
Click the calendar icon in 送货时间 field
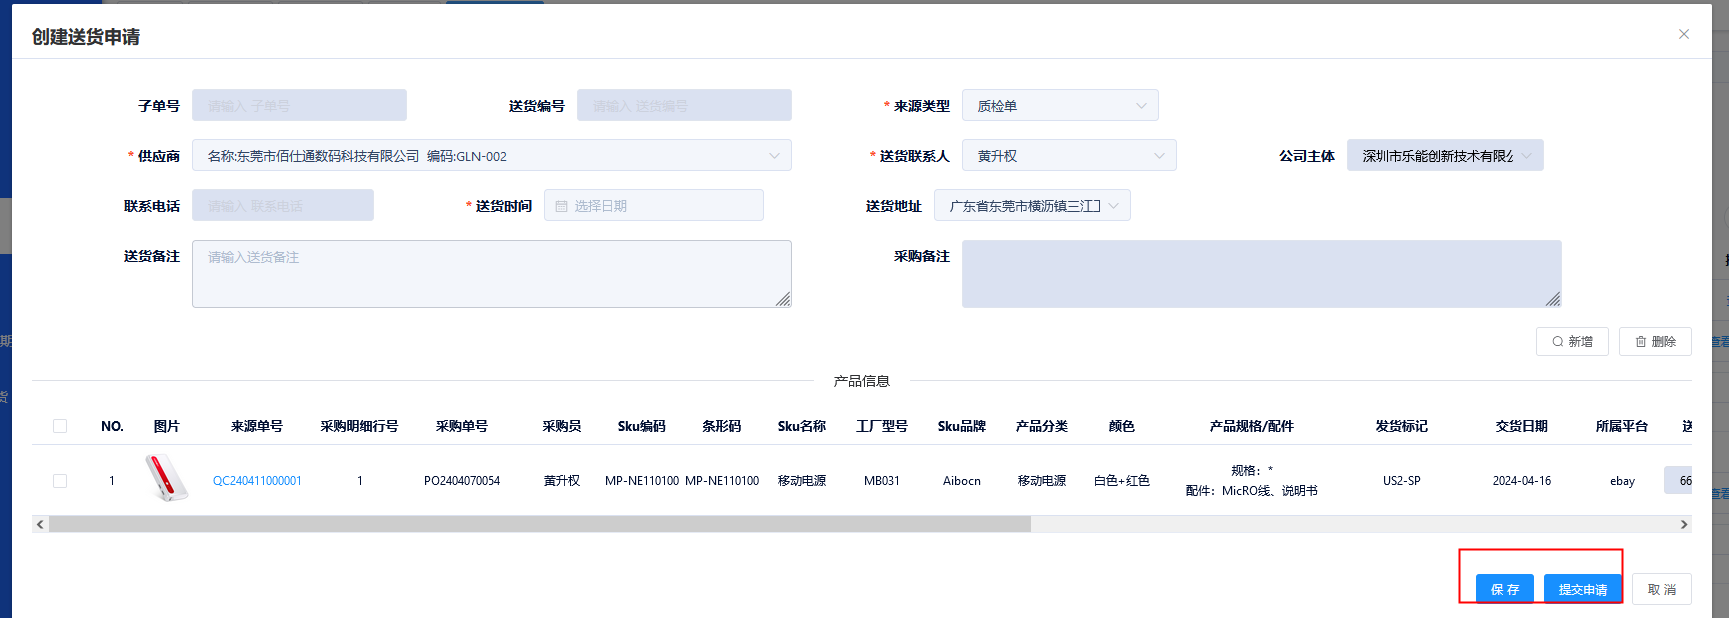pos(561,206)
